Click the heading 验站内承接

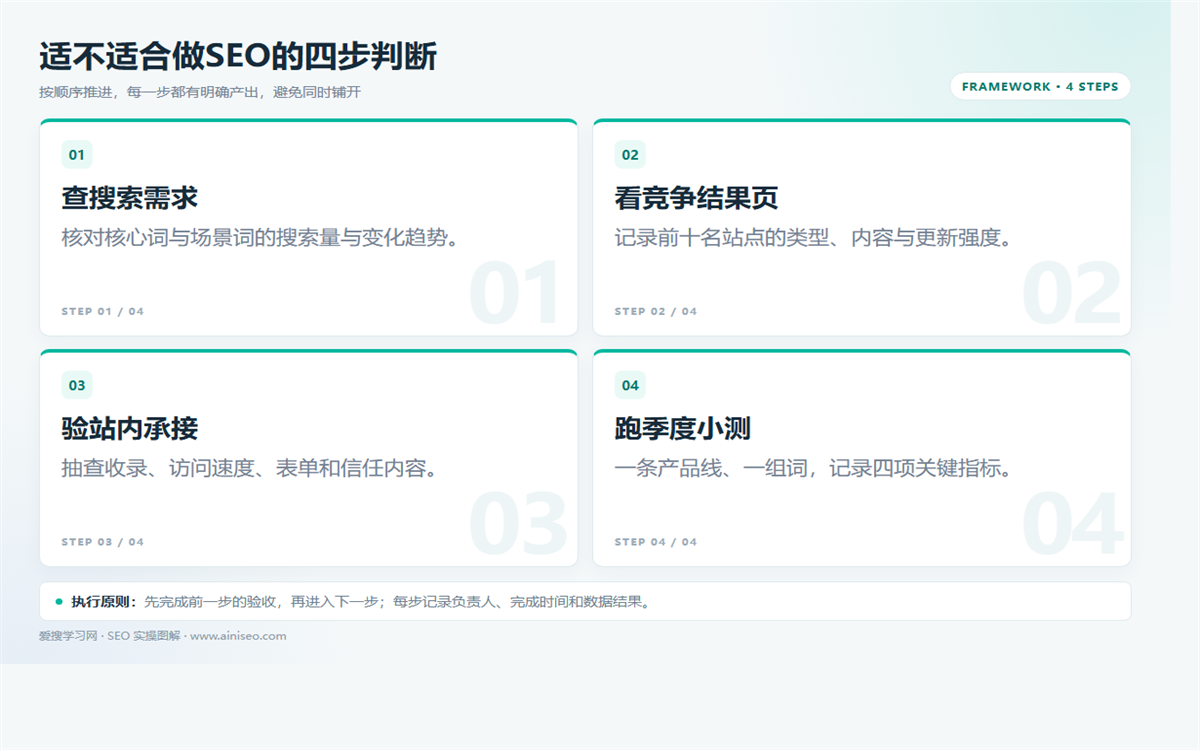coord(130,429)
